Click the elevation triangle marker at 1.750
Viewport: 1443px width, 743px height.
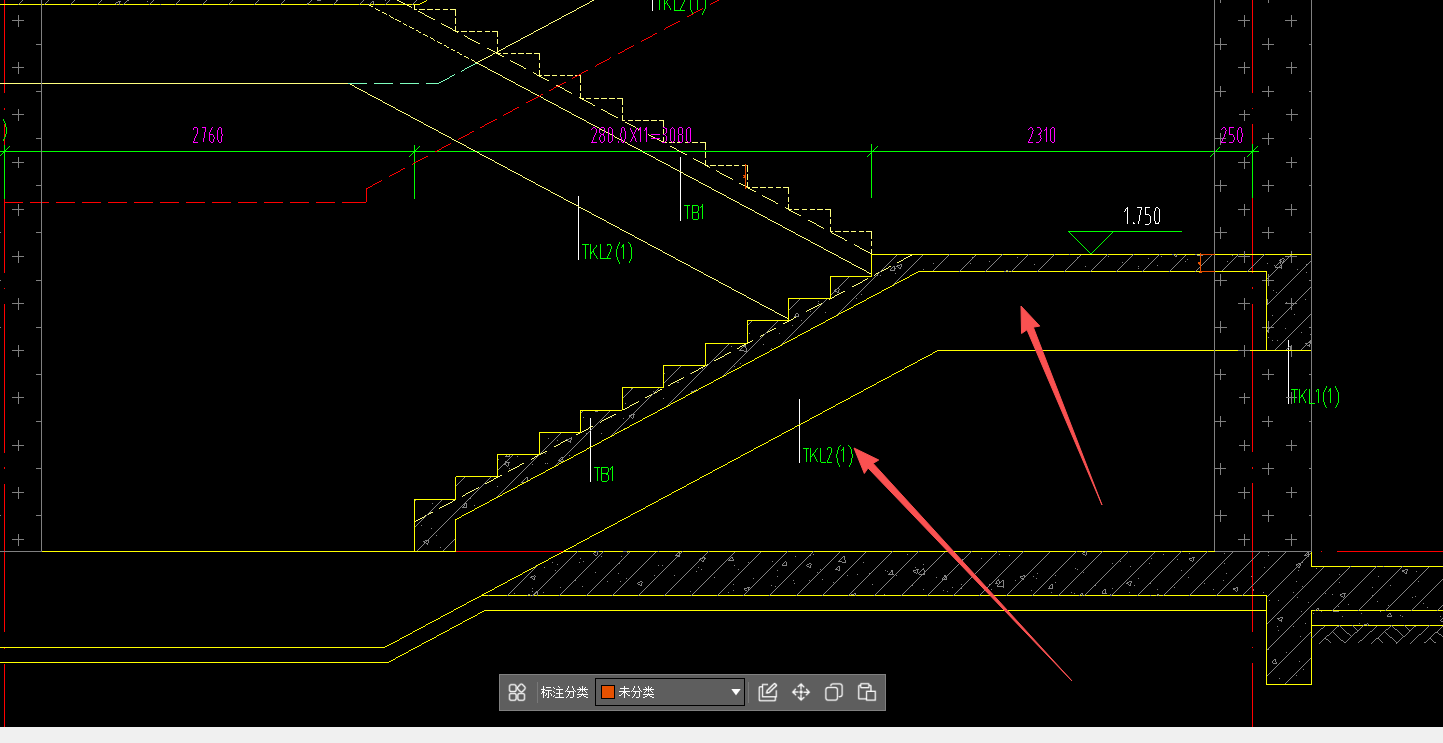click(x=1091, y=242)
